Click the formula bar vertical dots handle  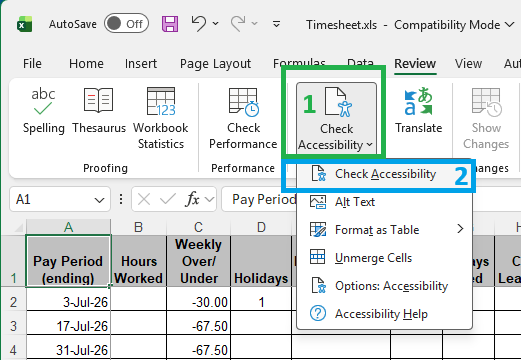[121, 199]
